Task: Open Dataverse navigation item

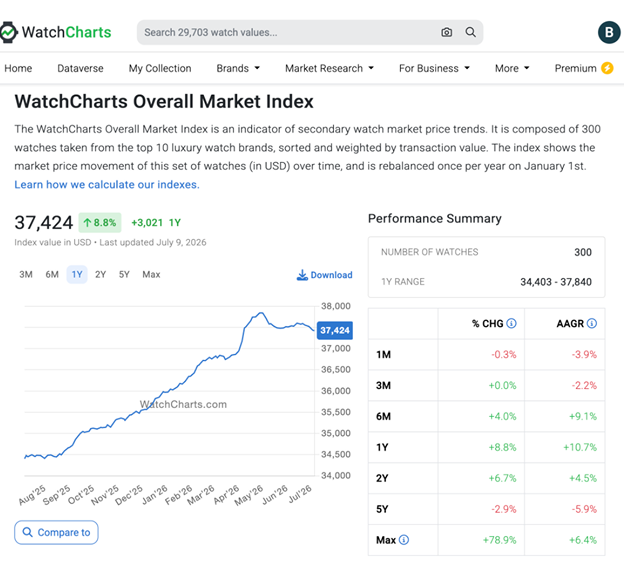Action: tap(80, 68)
